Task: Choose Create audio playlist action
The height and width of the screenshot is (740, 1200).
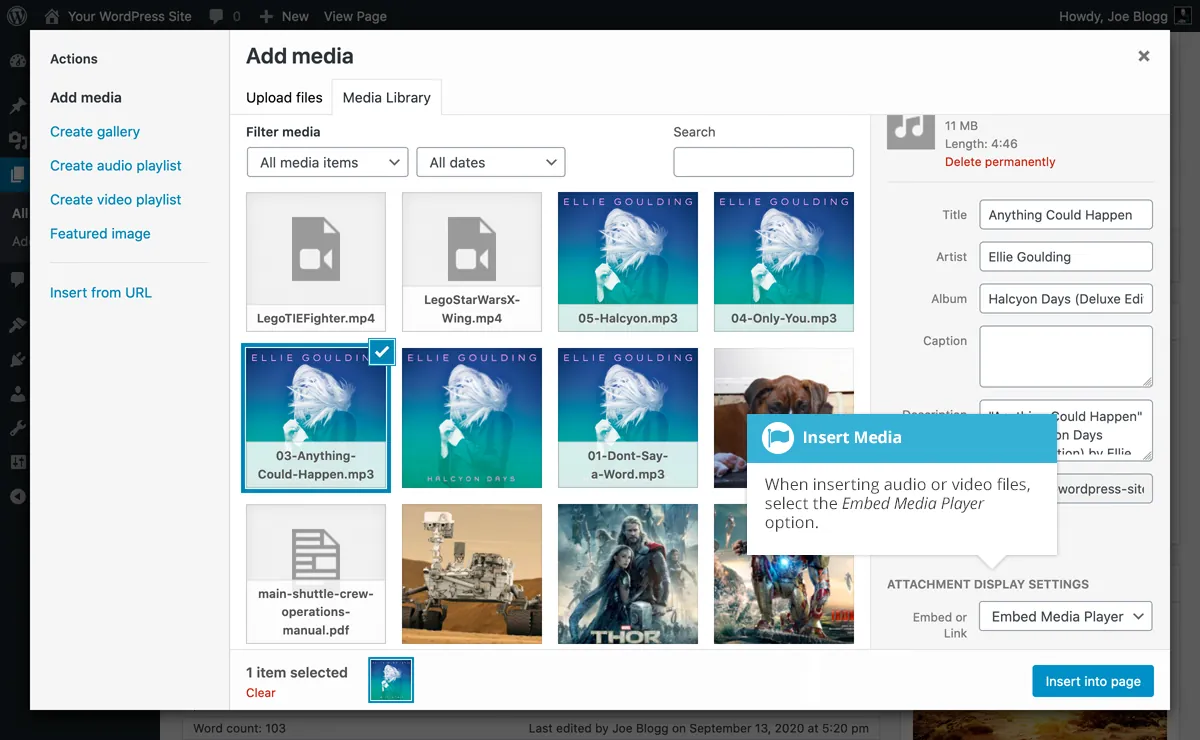Action: coord(116,165)
